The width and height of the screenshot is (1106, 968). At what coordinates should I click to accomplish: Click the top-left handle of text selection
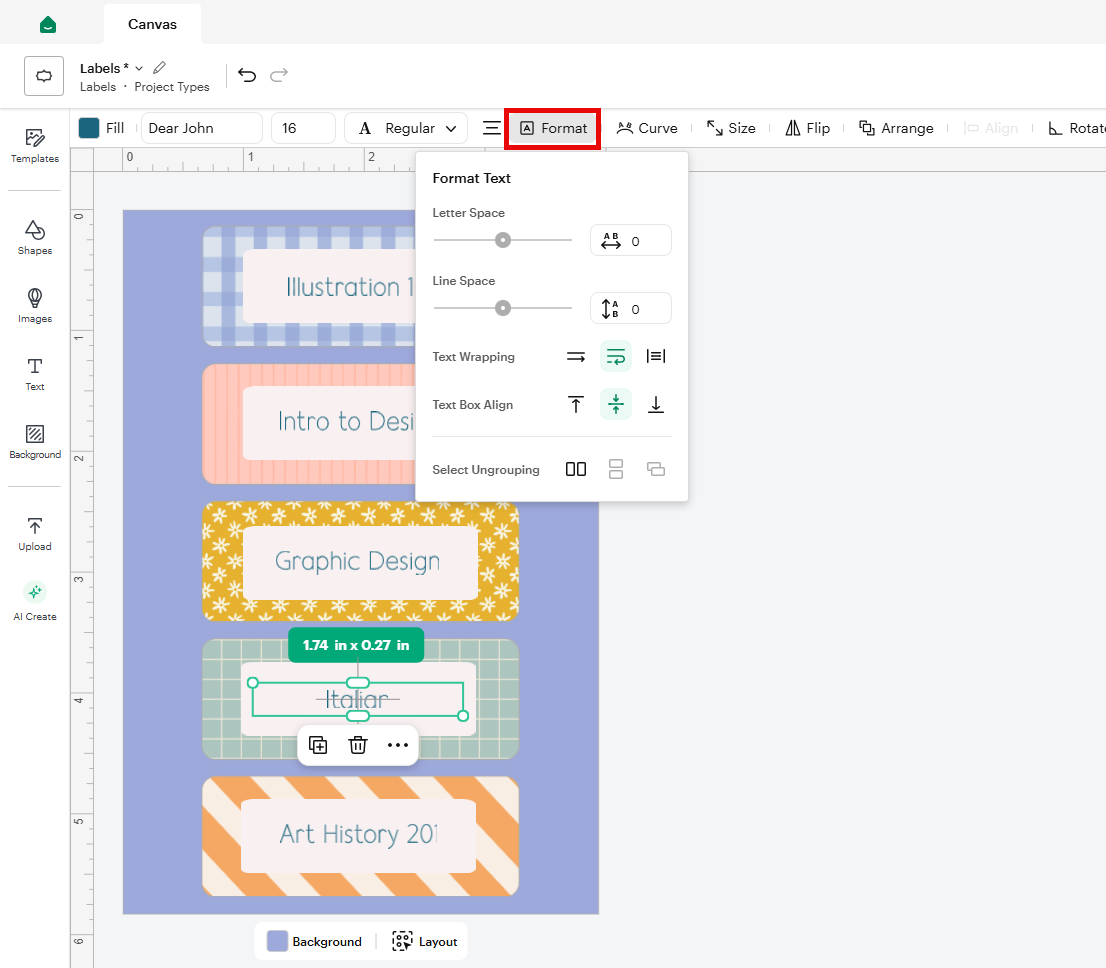[x=253, y=682]
